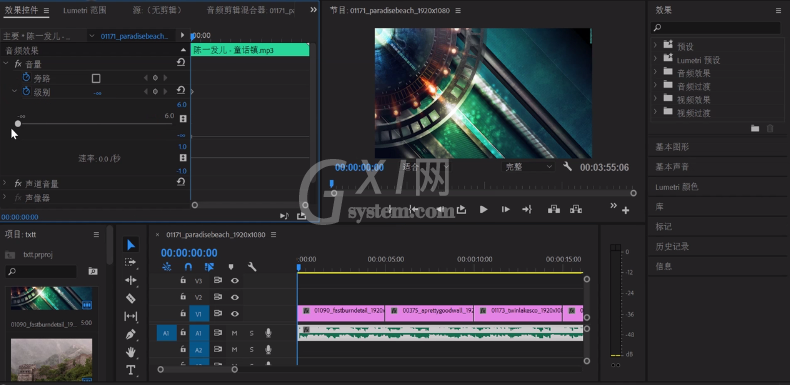
Task: Solo the A1 track
Action: pyautogui.click(x=251, y=333)
